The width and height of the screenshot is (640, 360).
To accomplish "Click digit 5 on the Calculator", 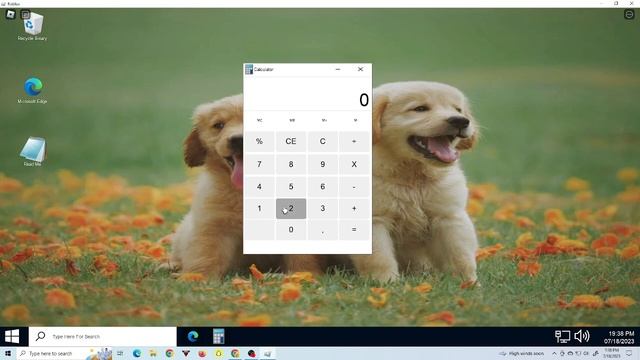I will [291, 187].
